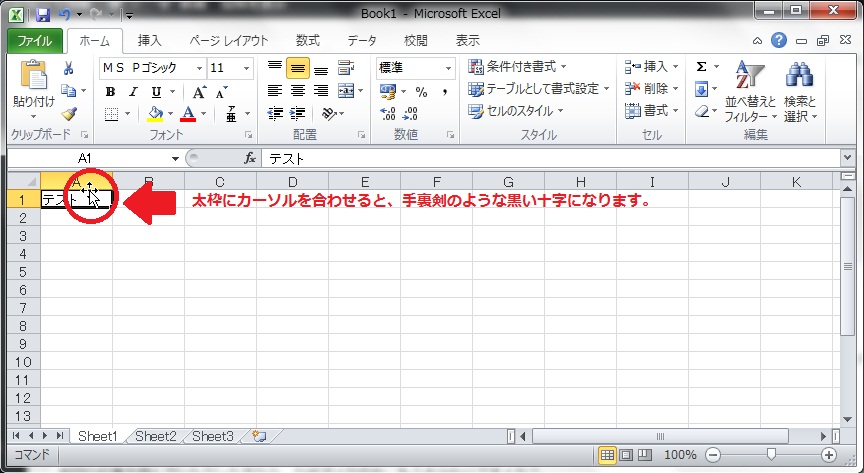The image size is (864, 473).
Task: Open テーブルとして書式設定 dropdown
Action: (538, 89)
